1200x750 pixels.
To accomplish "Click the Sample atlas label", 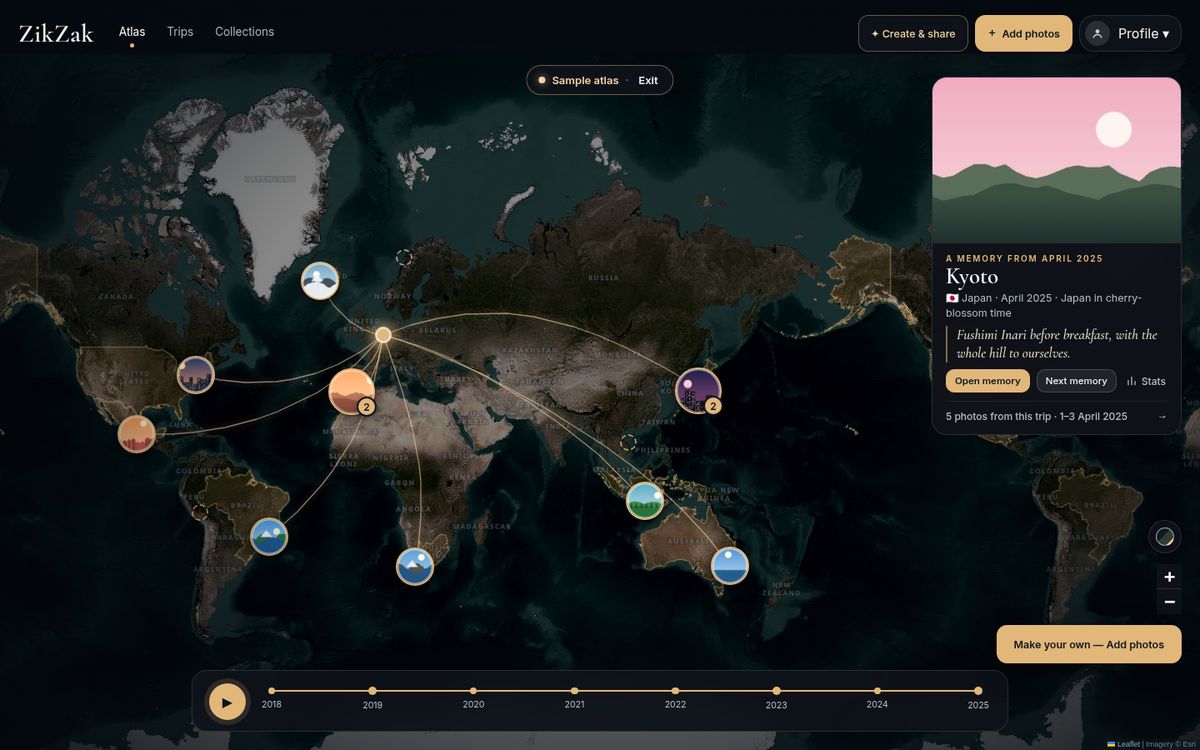I will (x=585, y=80).
